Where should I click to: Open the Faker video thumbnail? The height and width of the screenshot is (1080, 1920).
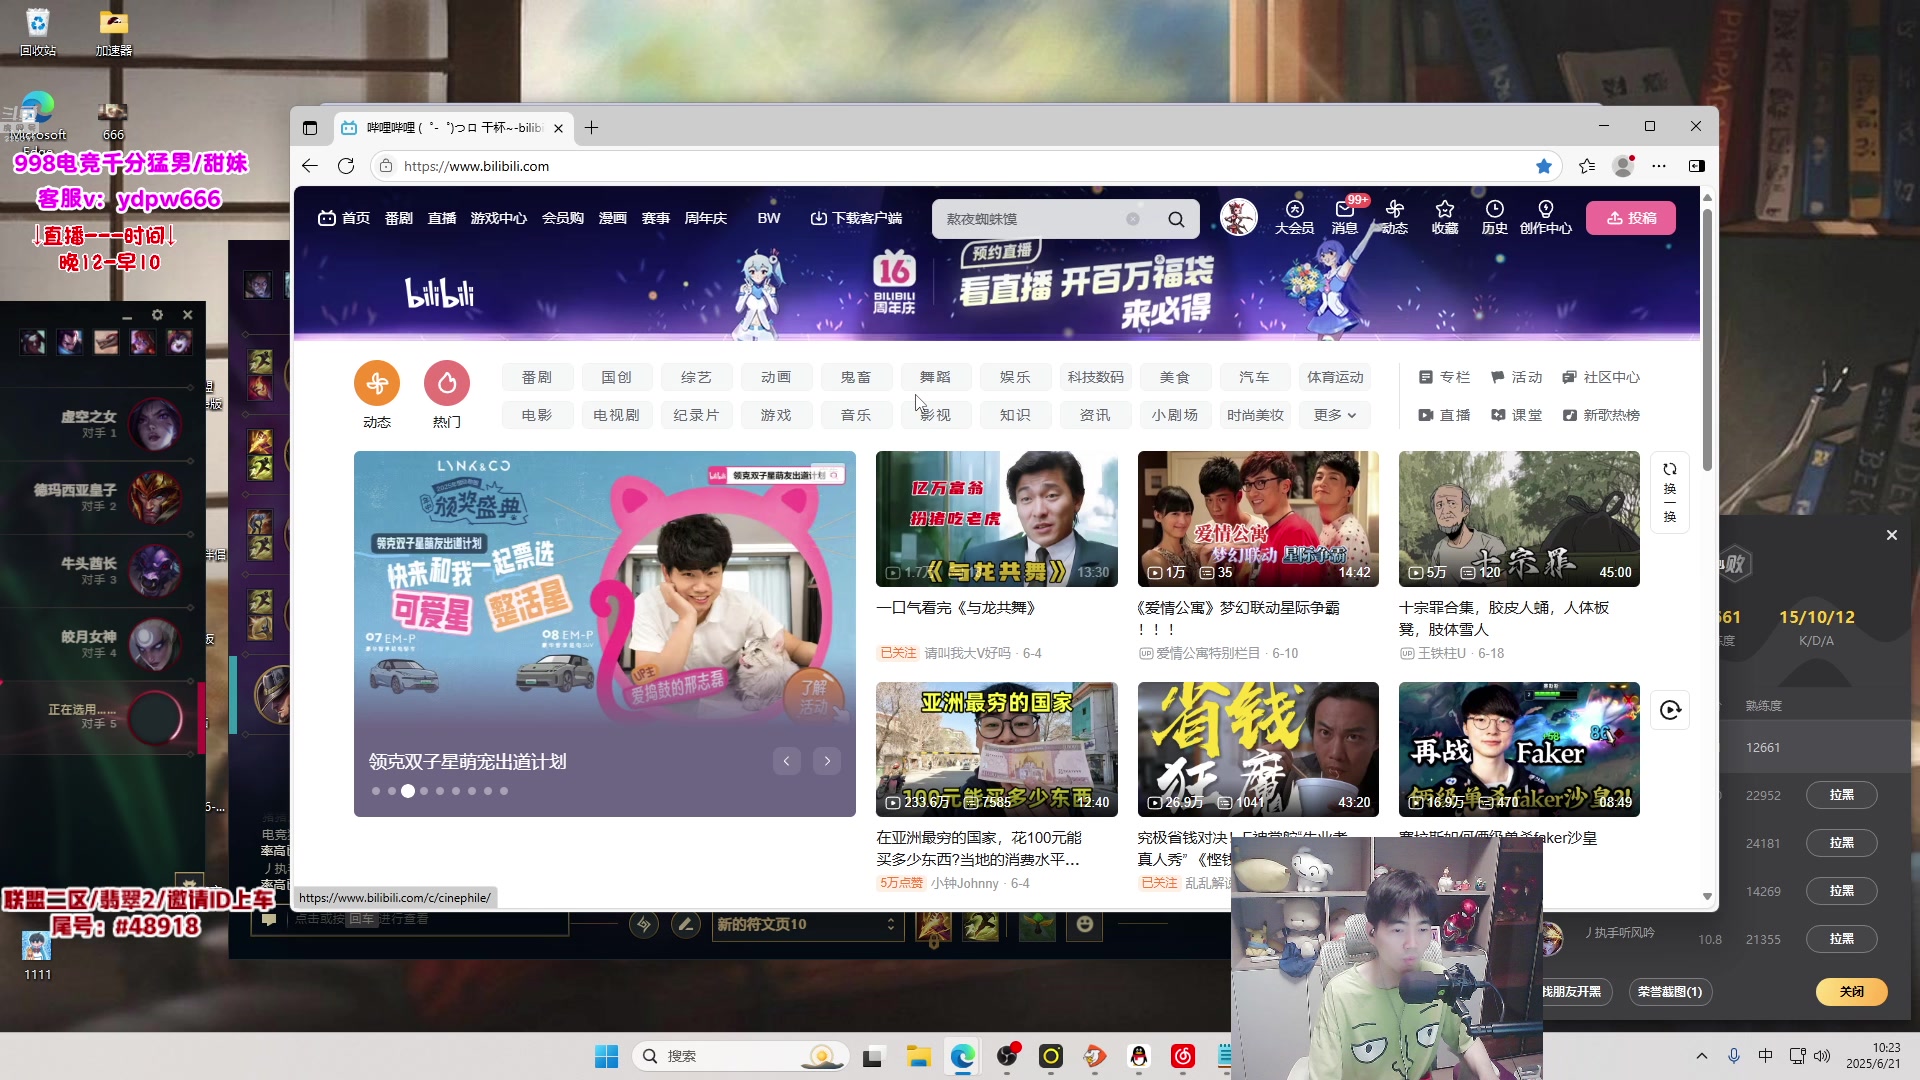[1519, 749]
